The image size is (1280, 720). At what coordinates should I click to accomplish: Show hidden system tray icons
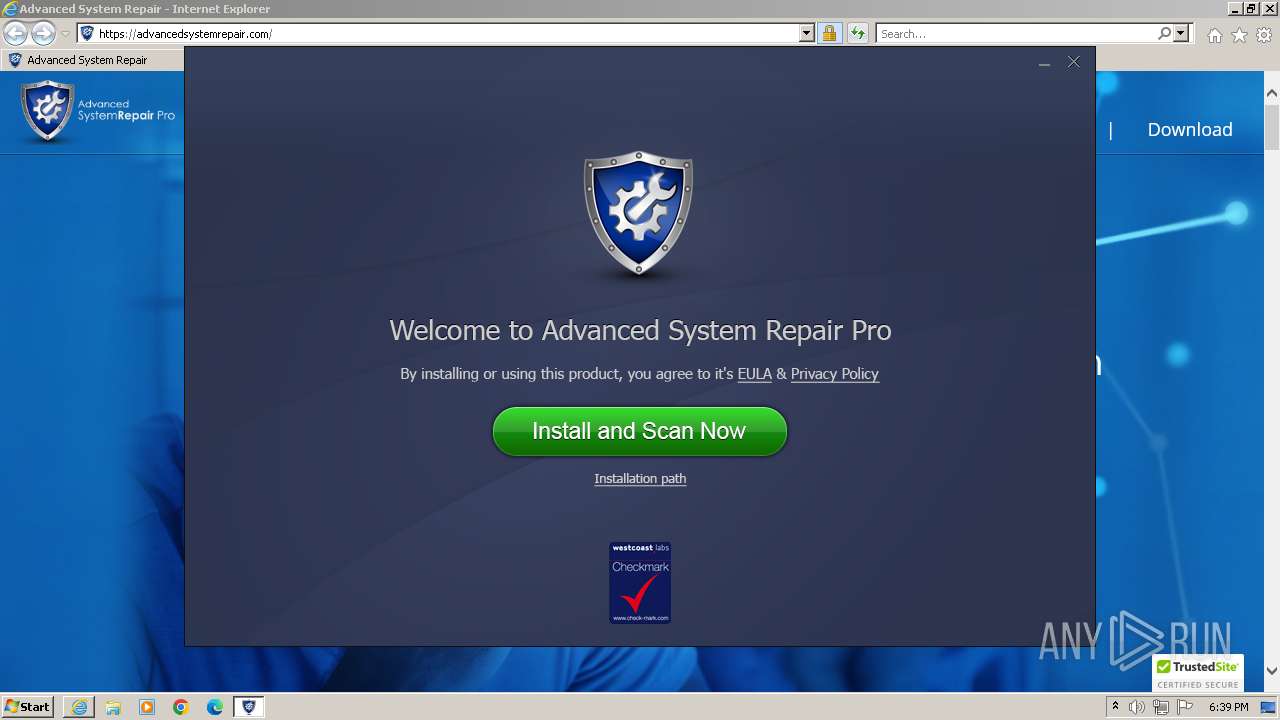pyautogui.click(x=1115, y=706)
